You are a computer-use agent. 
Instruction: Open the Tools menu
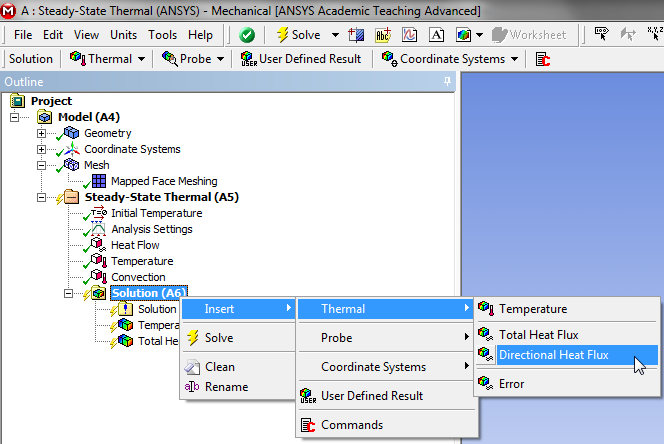(x=163, y=35)
